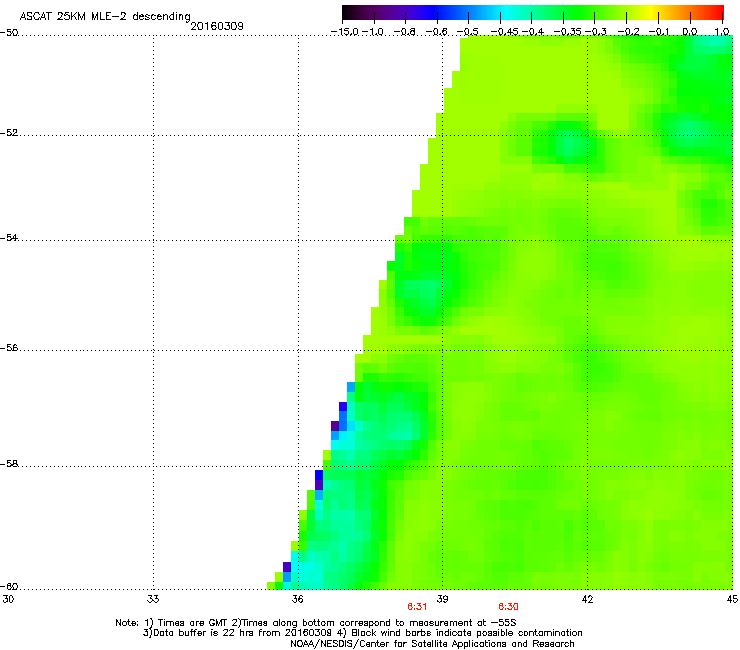Click the plot title 'ASCAT 25KM MLE-2 descending'

click(x=105, y=16)
